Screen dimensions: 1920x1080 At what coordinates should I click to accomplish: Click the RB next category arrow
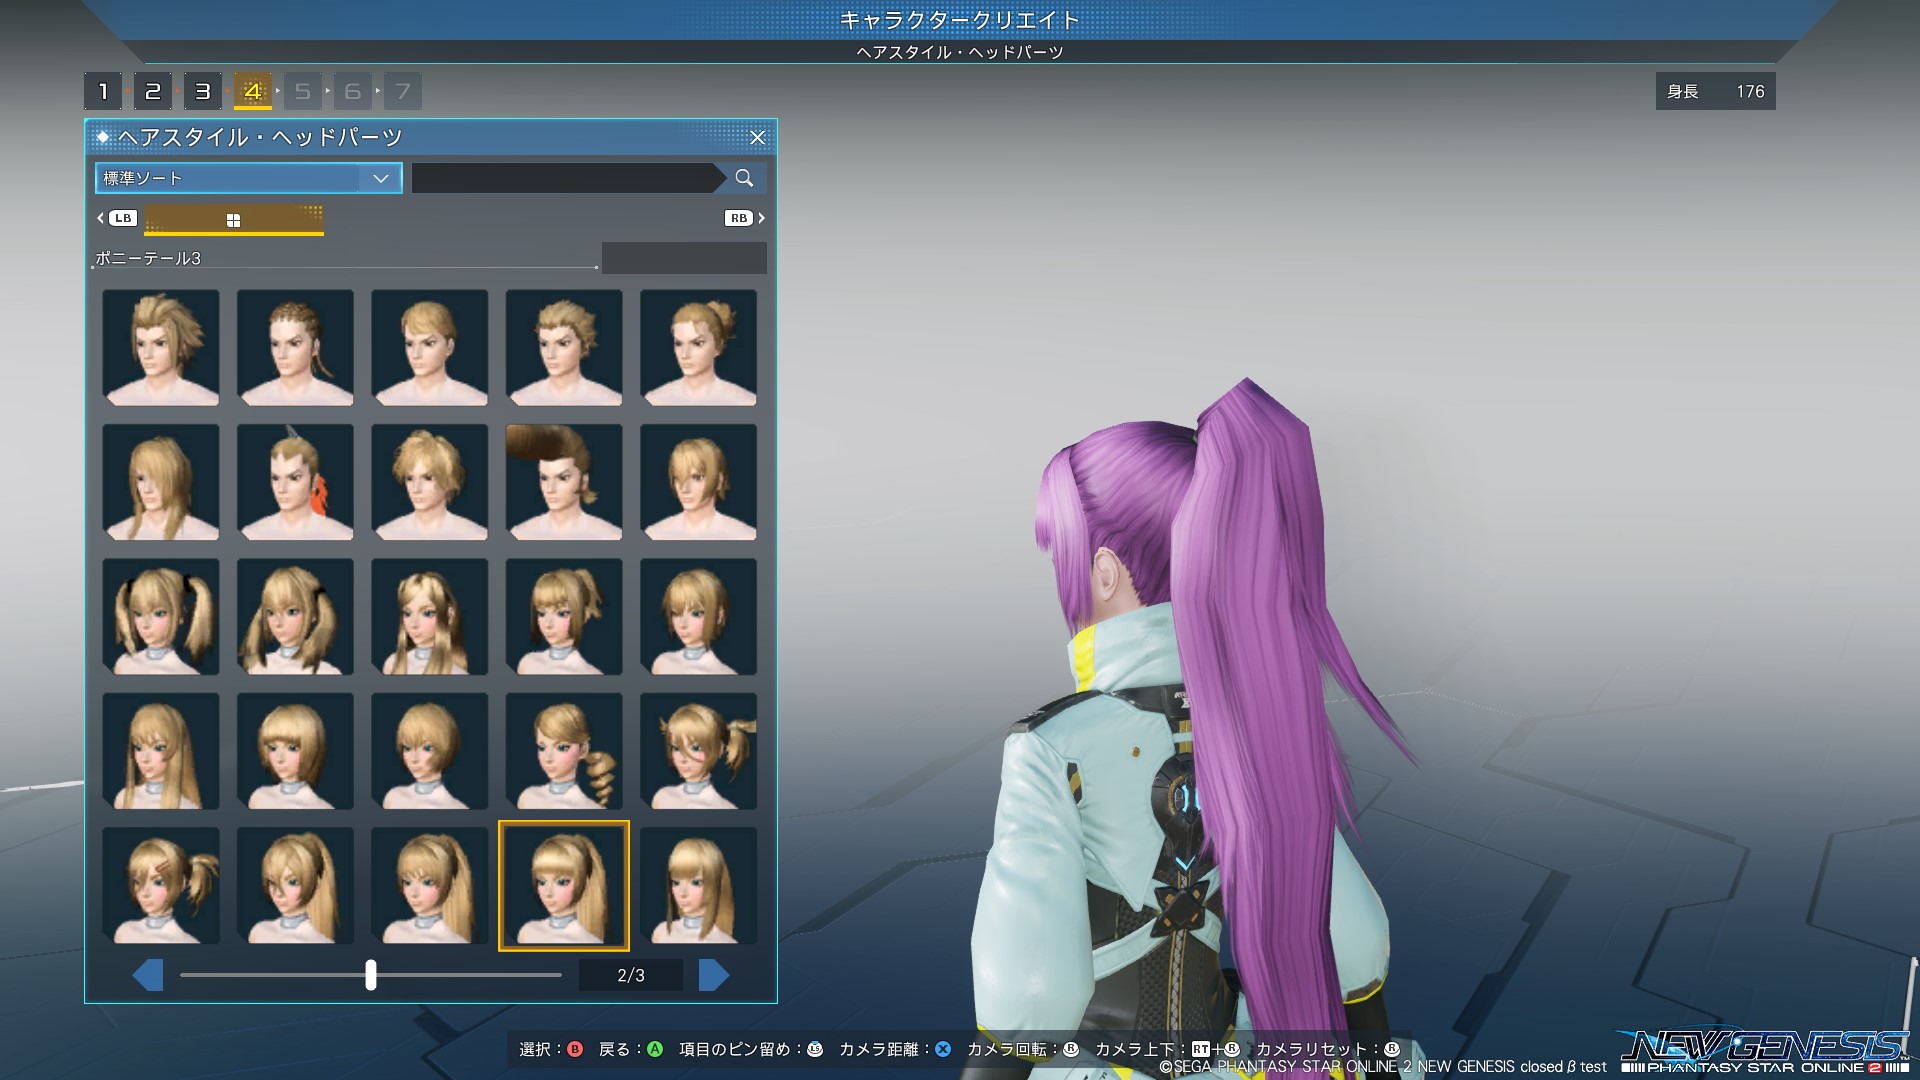745,218
